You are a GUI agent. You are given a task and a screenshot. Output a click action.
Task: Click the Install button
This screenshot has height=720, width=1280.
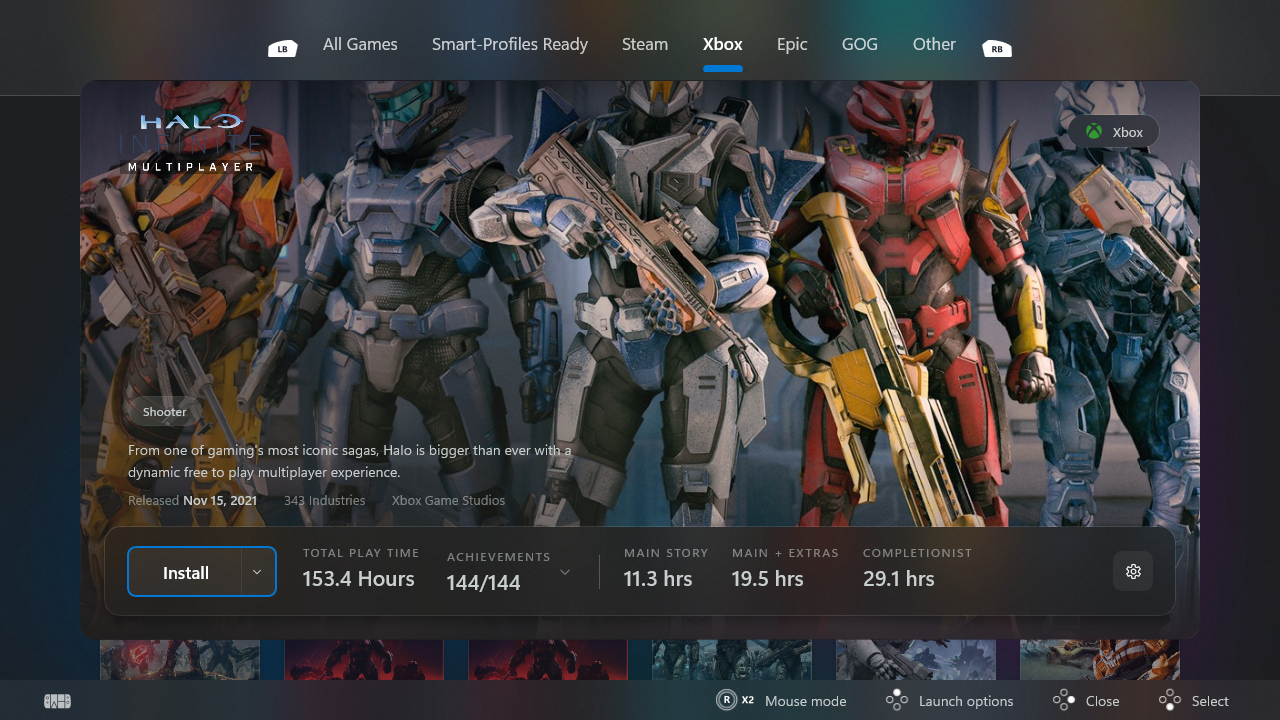point(186,573)
